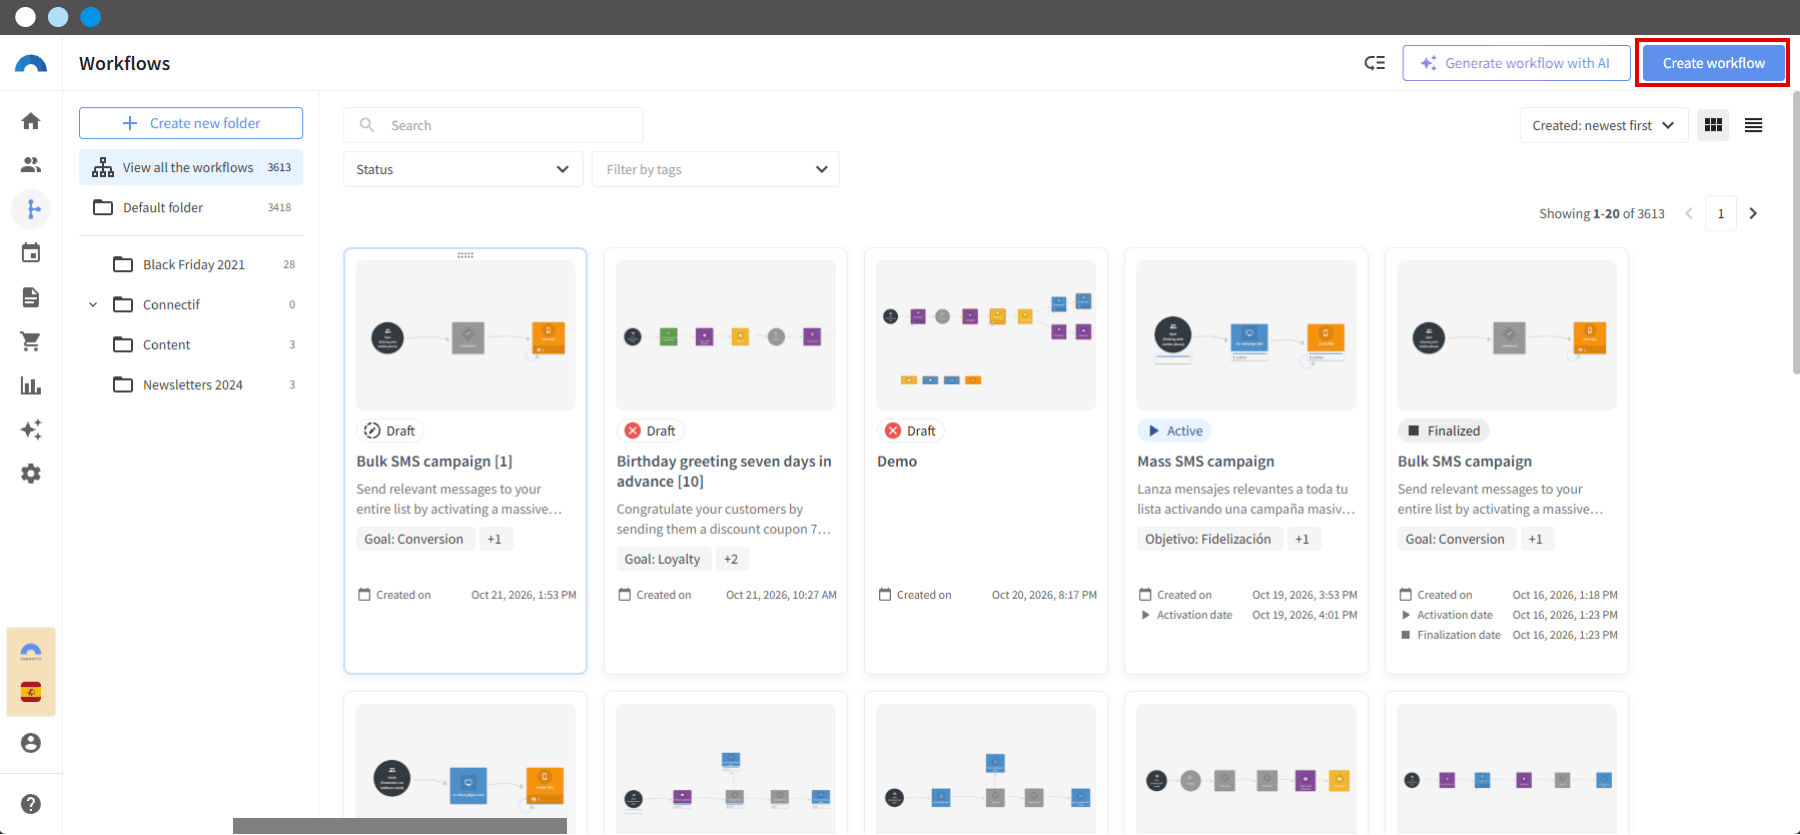The image size is (1800, 835).
Task: Go to next page of workflows
Action: [x=1753, y=213]
